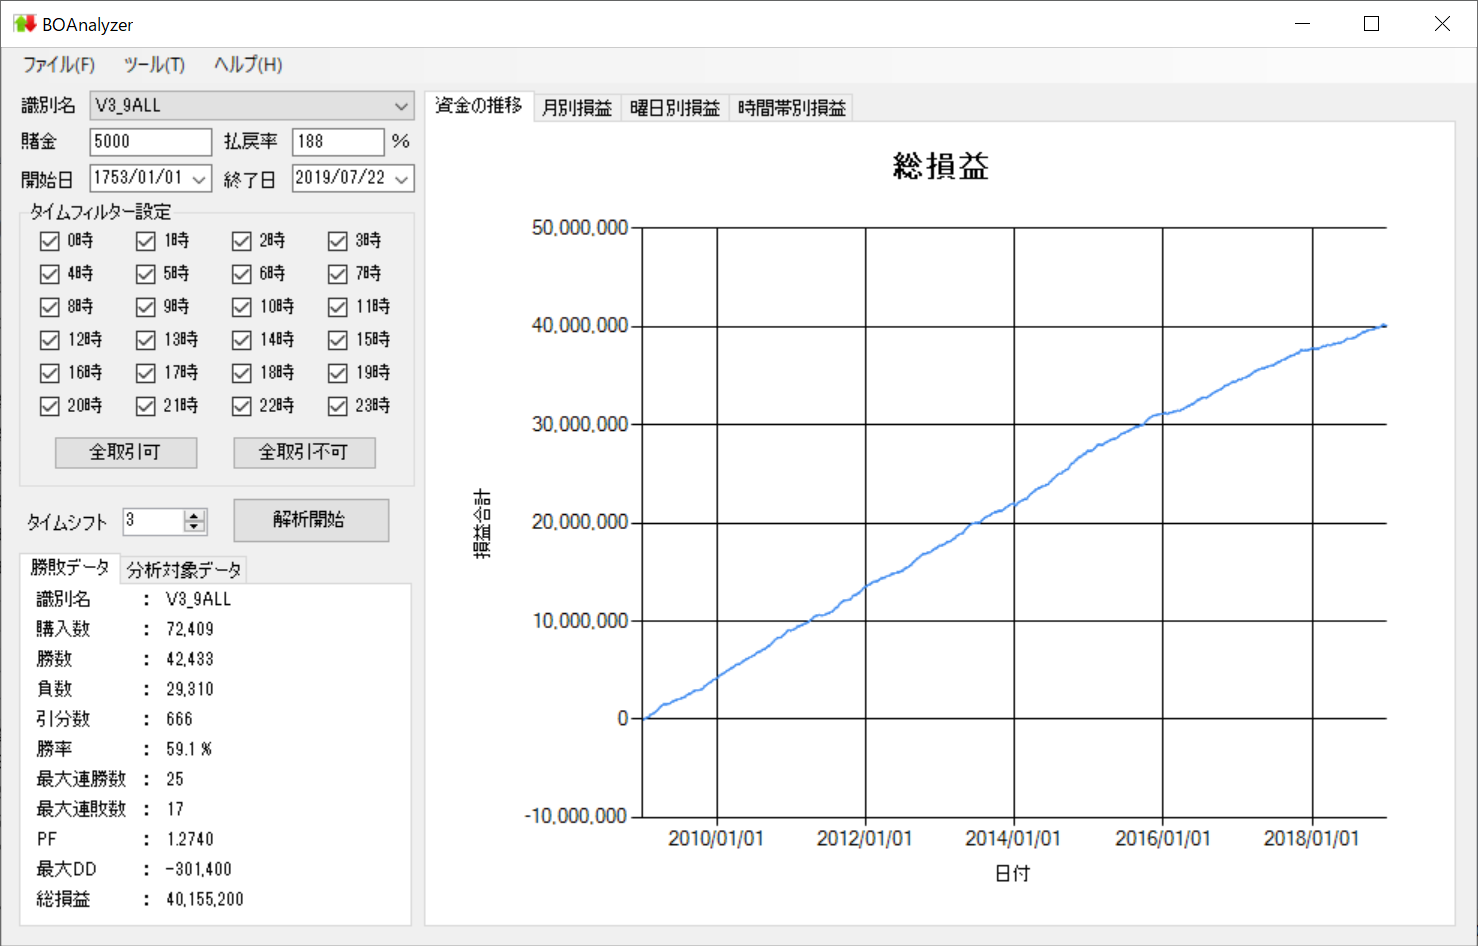This screenshot has width=1478, height=946.
Task: Toggle the 18時 time filter checkbox
Action: click(x=242, y=373)
